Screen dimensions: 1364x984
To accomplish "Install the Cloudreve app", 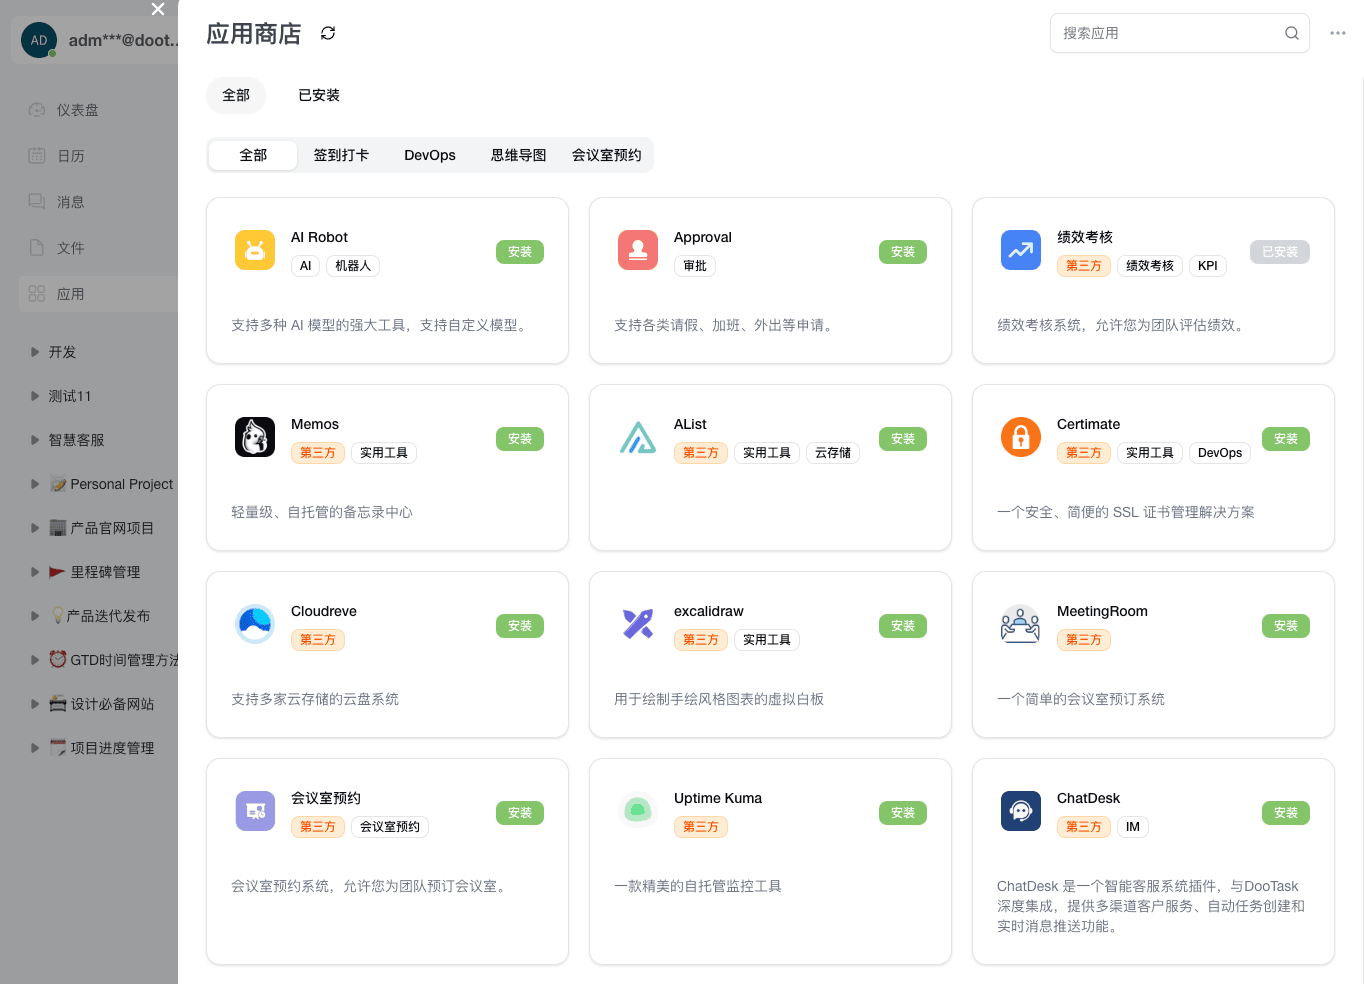I will (x=520, y=626).
